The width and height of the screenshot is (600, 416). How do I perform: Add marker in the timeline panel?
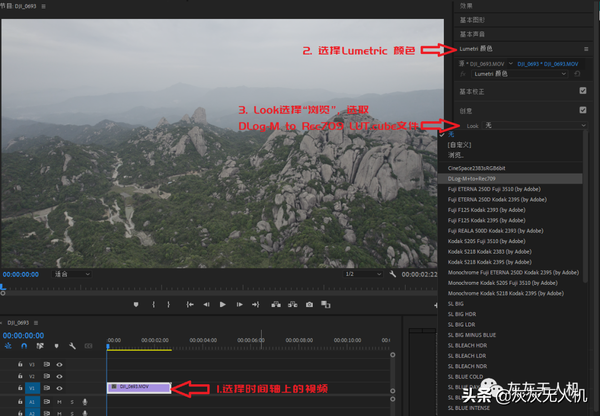[57, 346]
